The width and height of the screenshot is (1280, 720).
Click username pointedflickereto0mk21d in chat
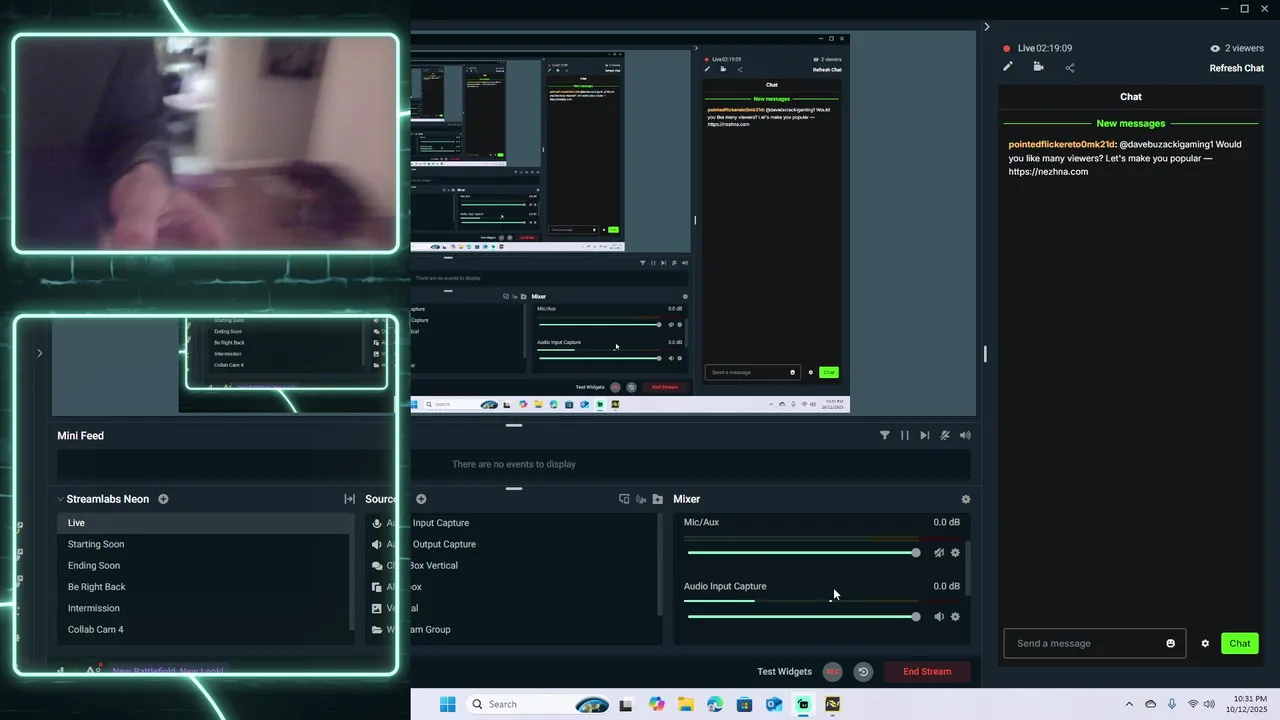(x=1061, y=144)
